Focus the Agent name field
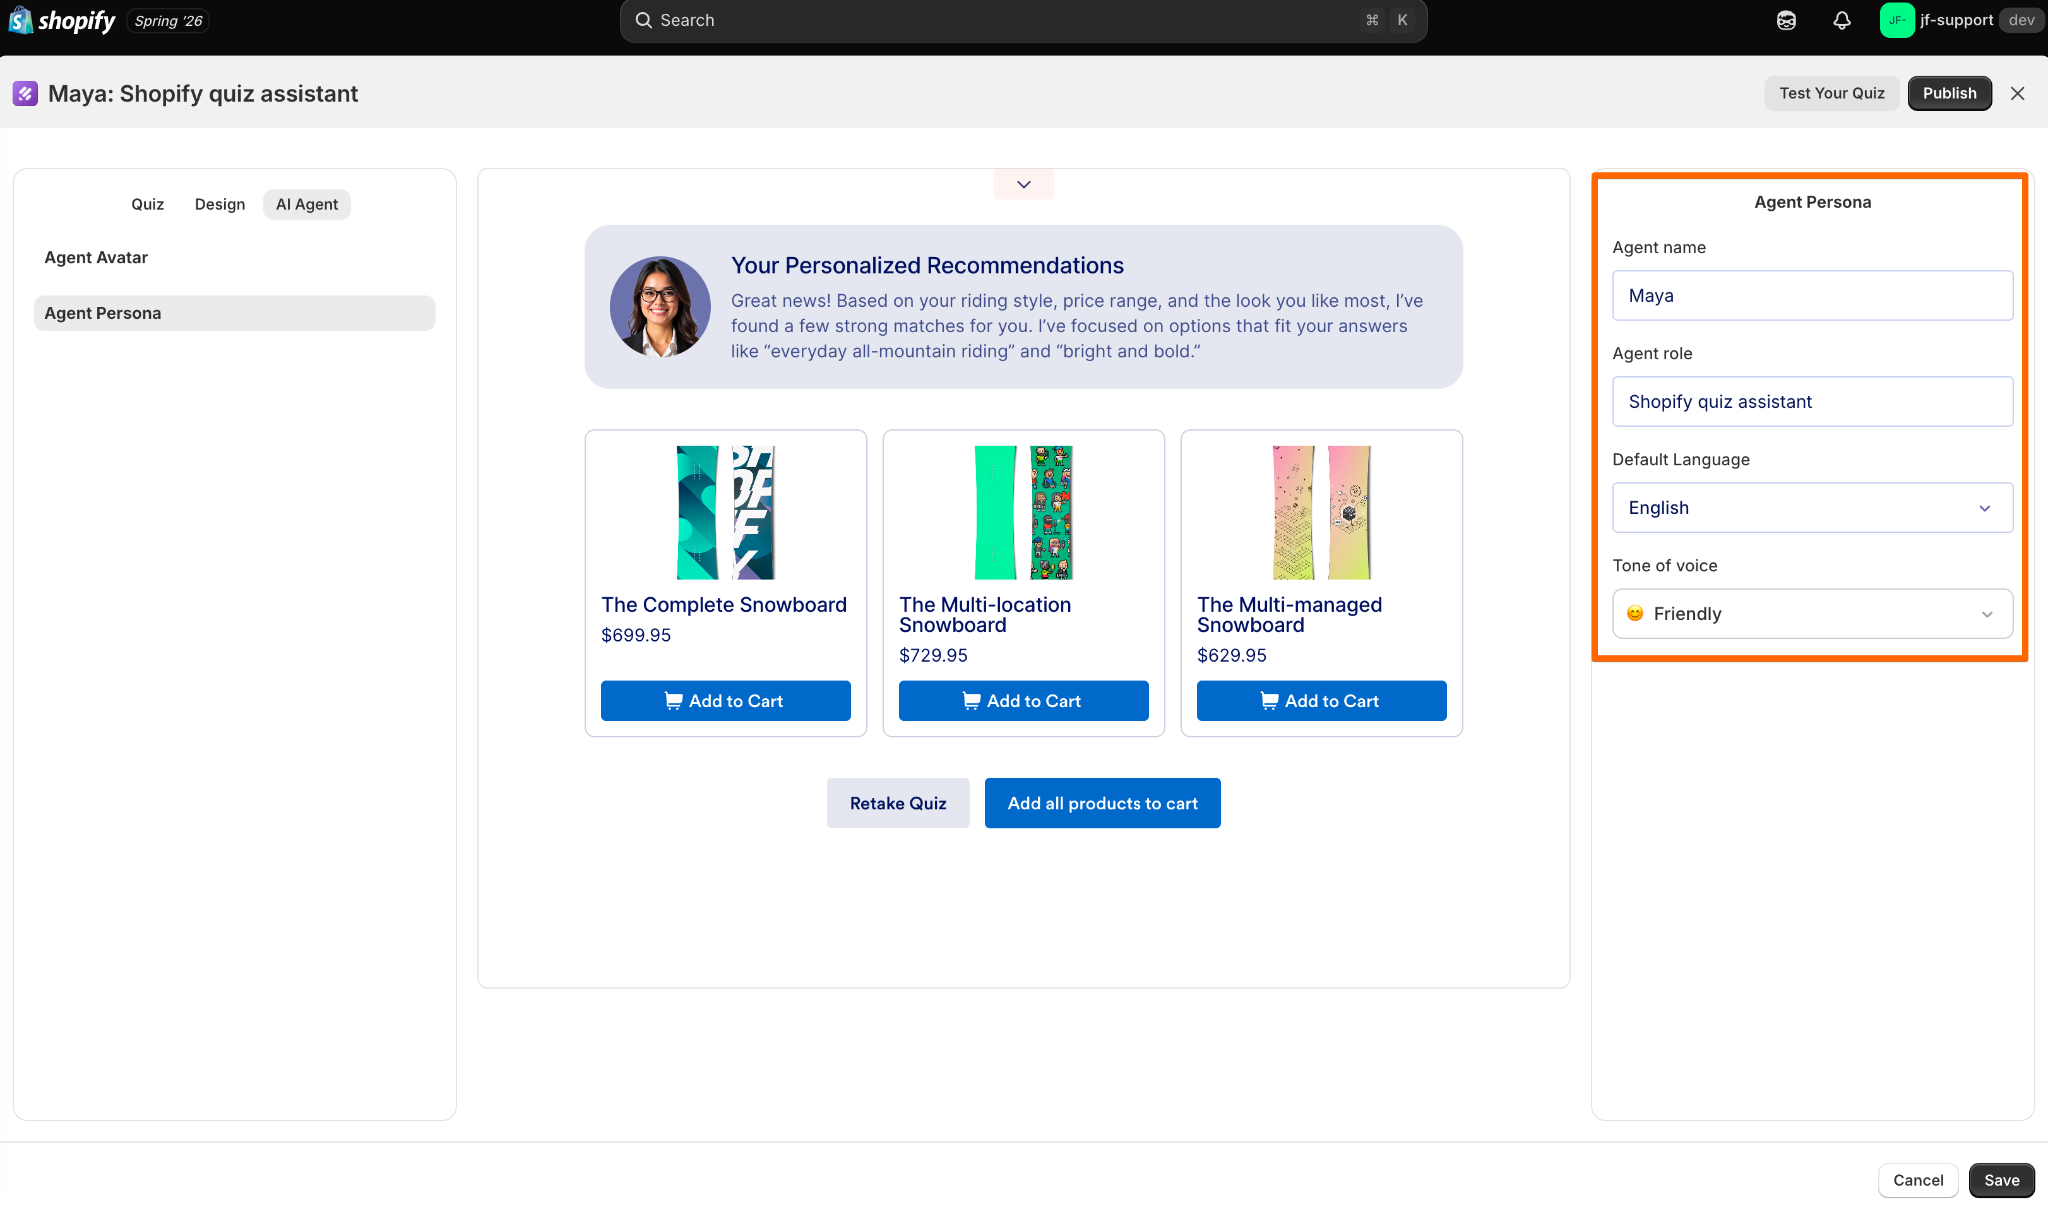Viewport: 2048px width, 1211px height. coord(1812,296)
